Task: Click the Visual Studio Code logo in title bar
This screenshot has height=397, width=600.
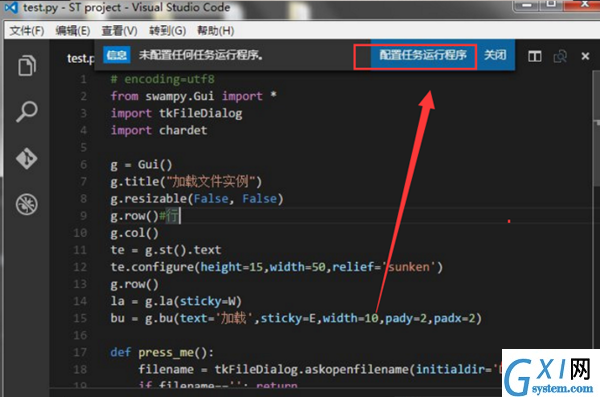Action: tap(11, 7)
